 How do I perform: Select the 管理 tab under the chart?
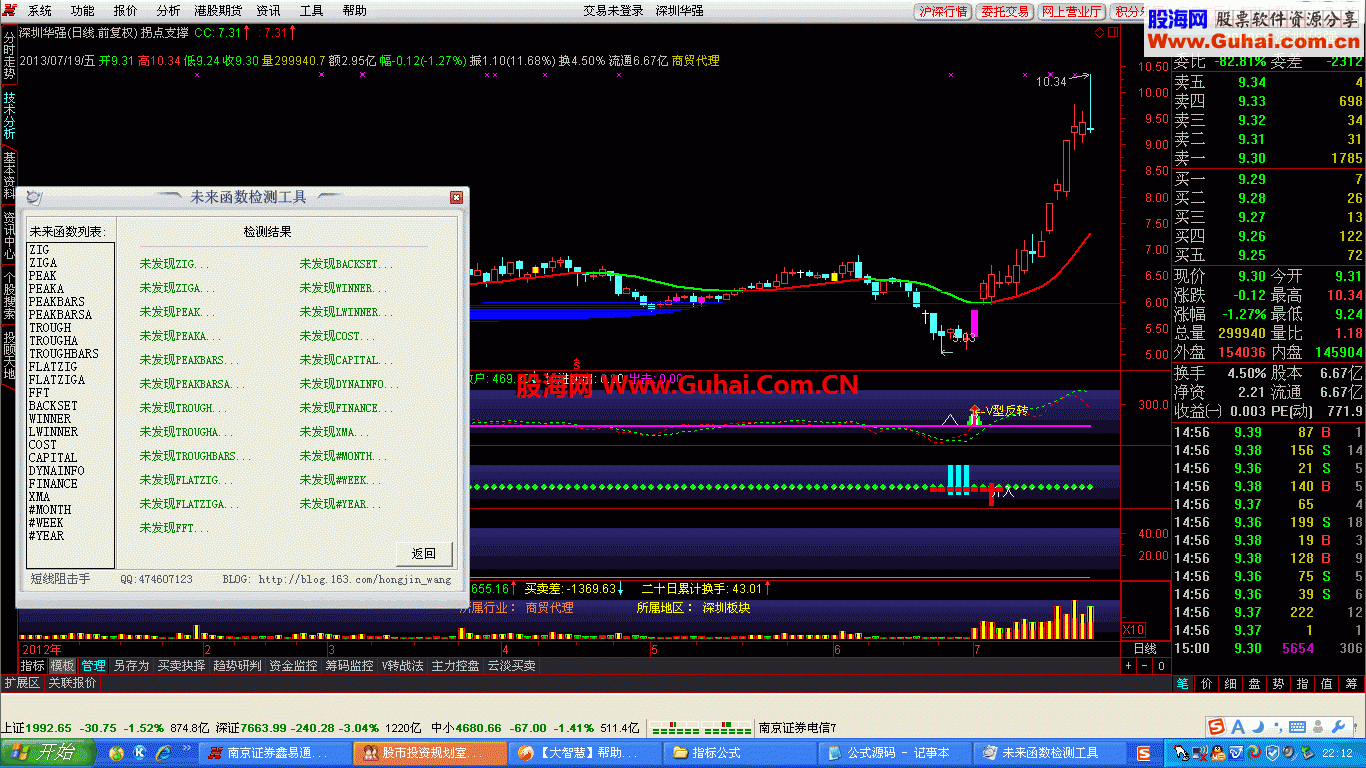tap(93, 665)
